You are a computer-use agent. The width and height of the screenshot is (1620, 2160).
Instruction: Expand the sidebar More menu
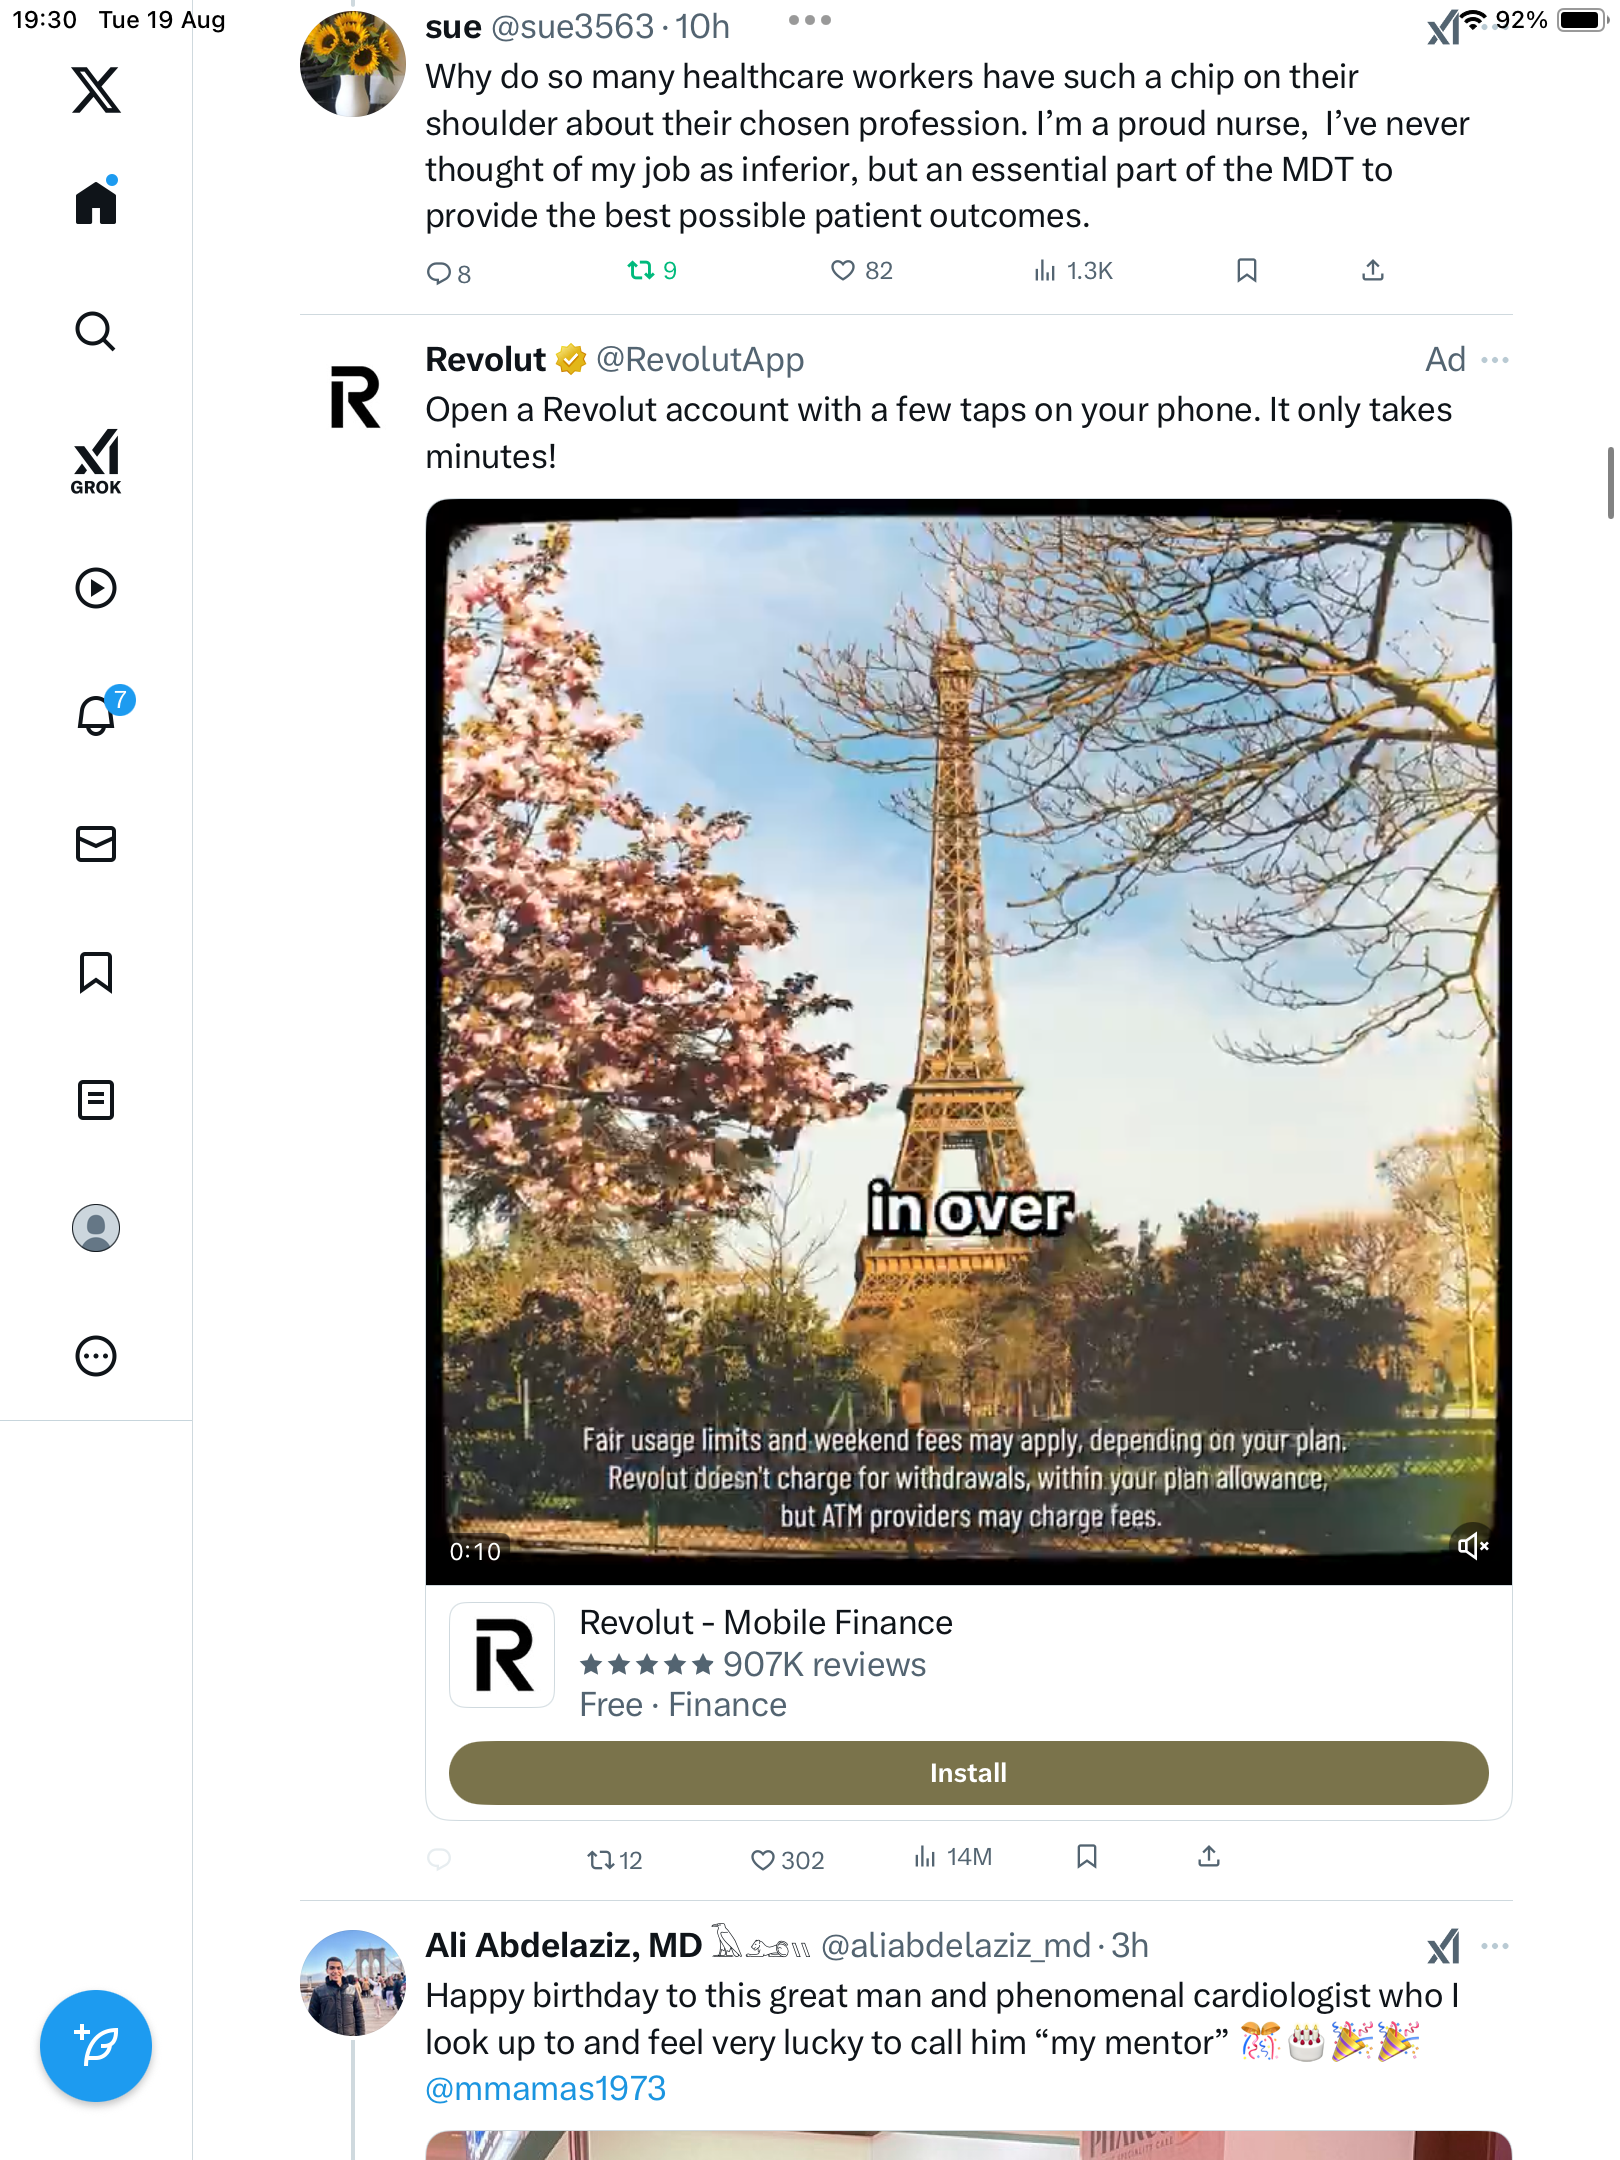point(96,1356)
